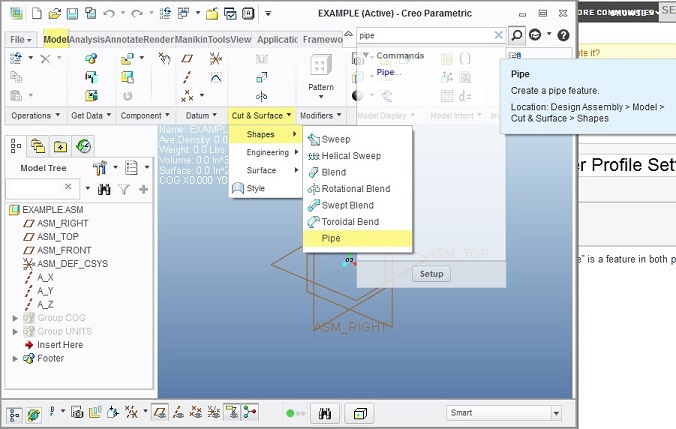
Task: Click the Setup button in the search panel
Action: point(432,274)
